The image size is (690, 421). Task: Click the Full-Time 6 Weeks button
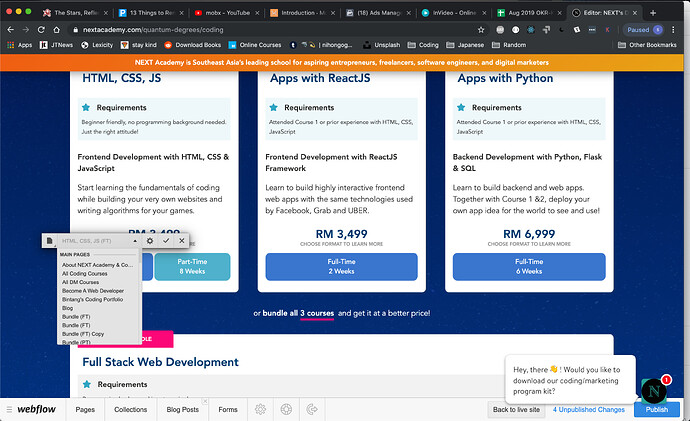[529, 267]
